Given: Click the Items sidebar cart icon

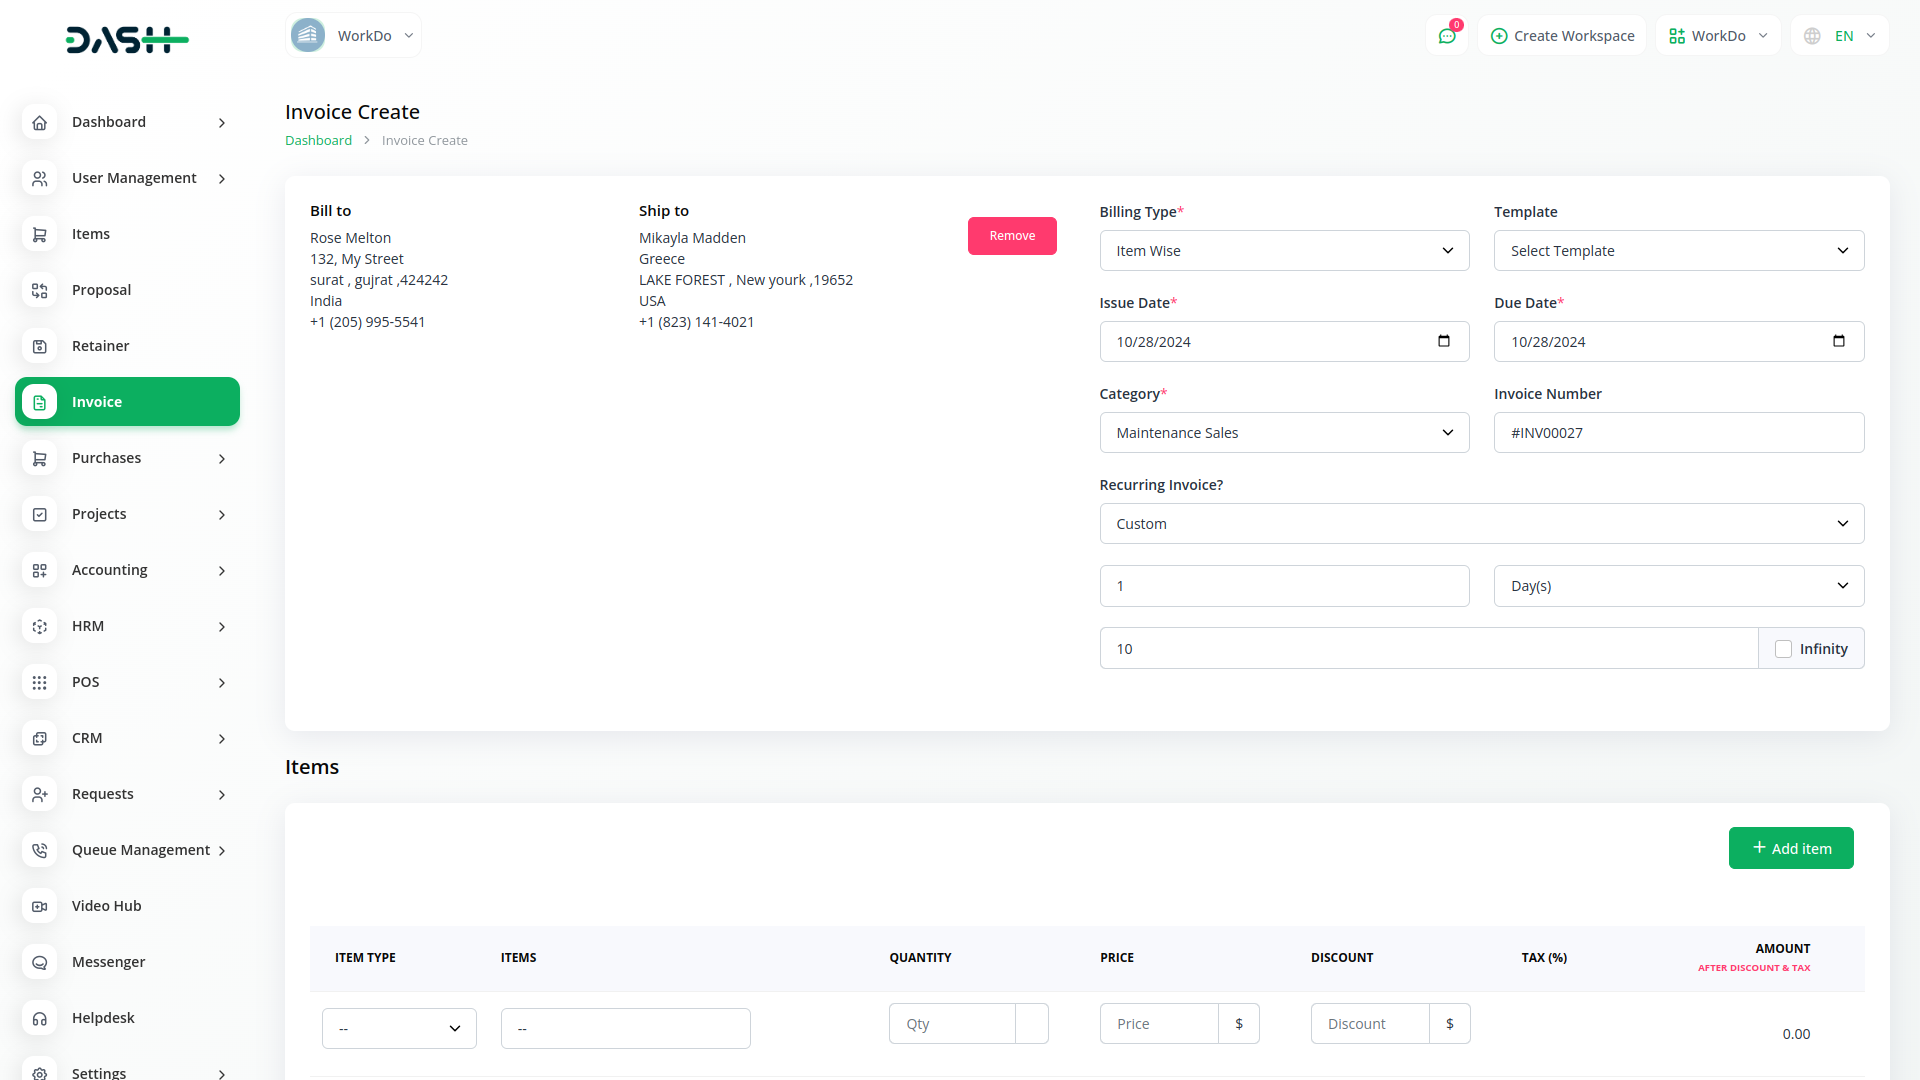Looking at the screenshot, I should tap(39, 234).
